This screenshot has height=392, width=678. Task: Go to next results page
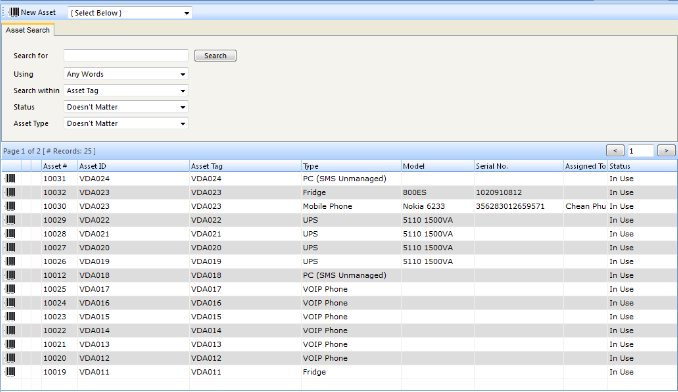[666, 150]
